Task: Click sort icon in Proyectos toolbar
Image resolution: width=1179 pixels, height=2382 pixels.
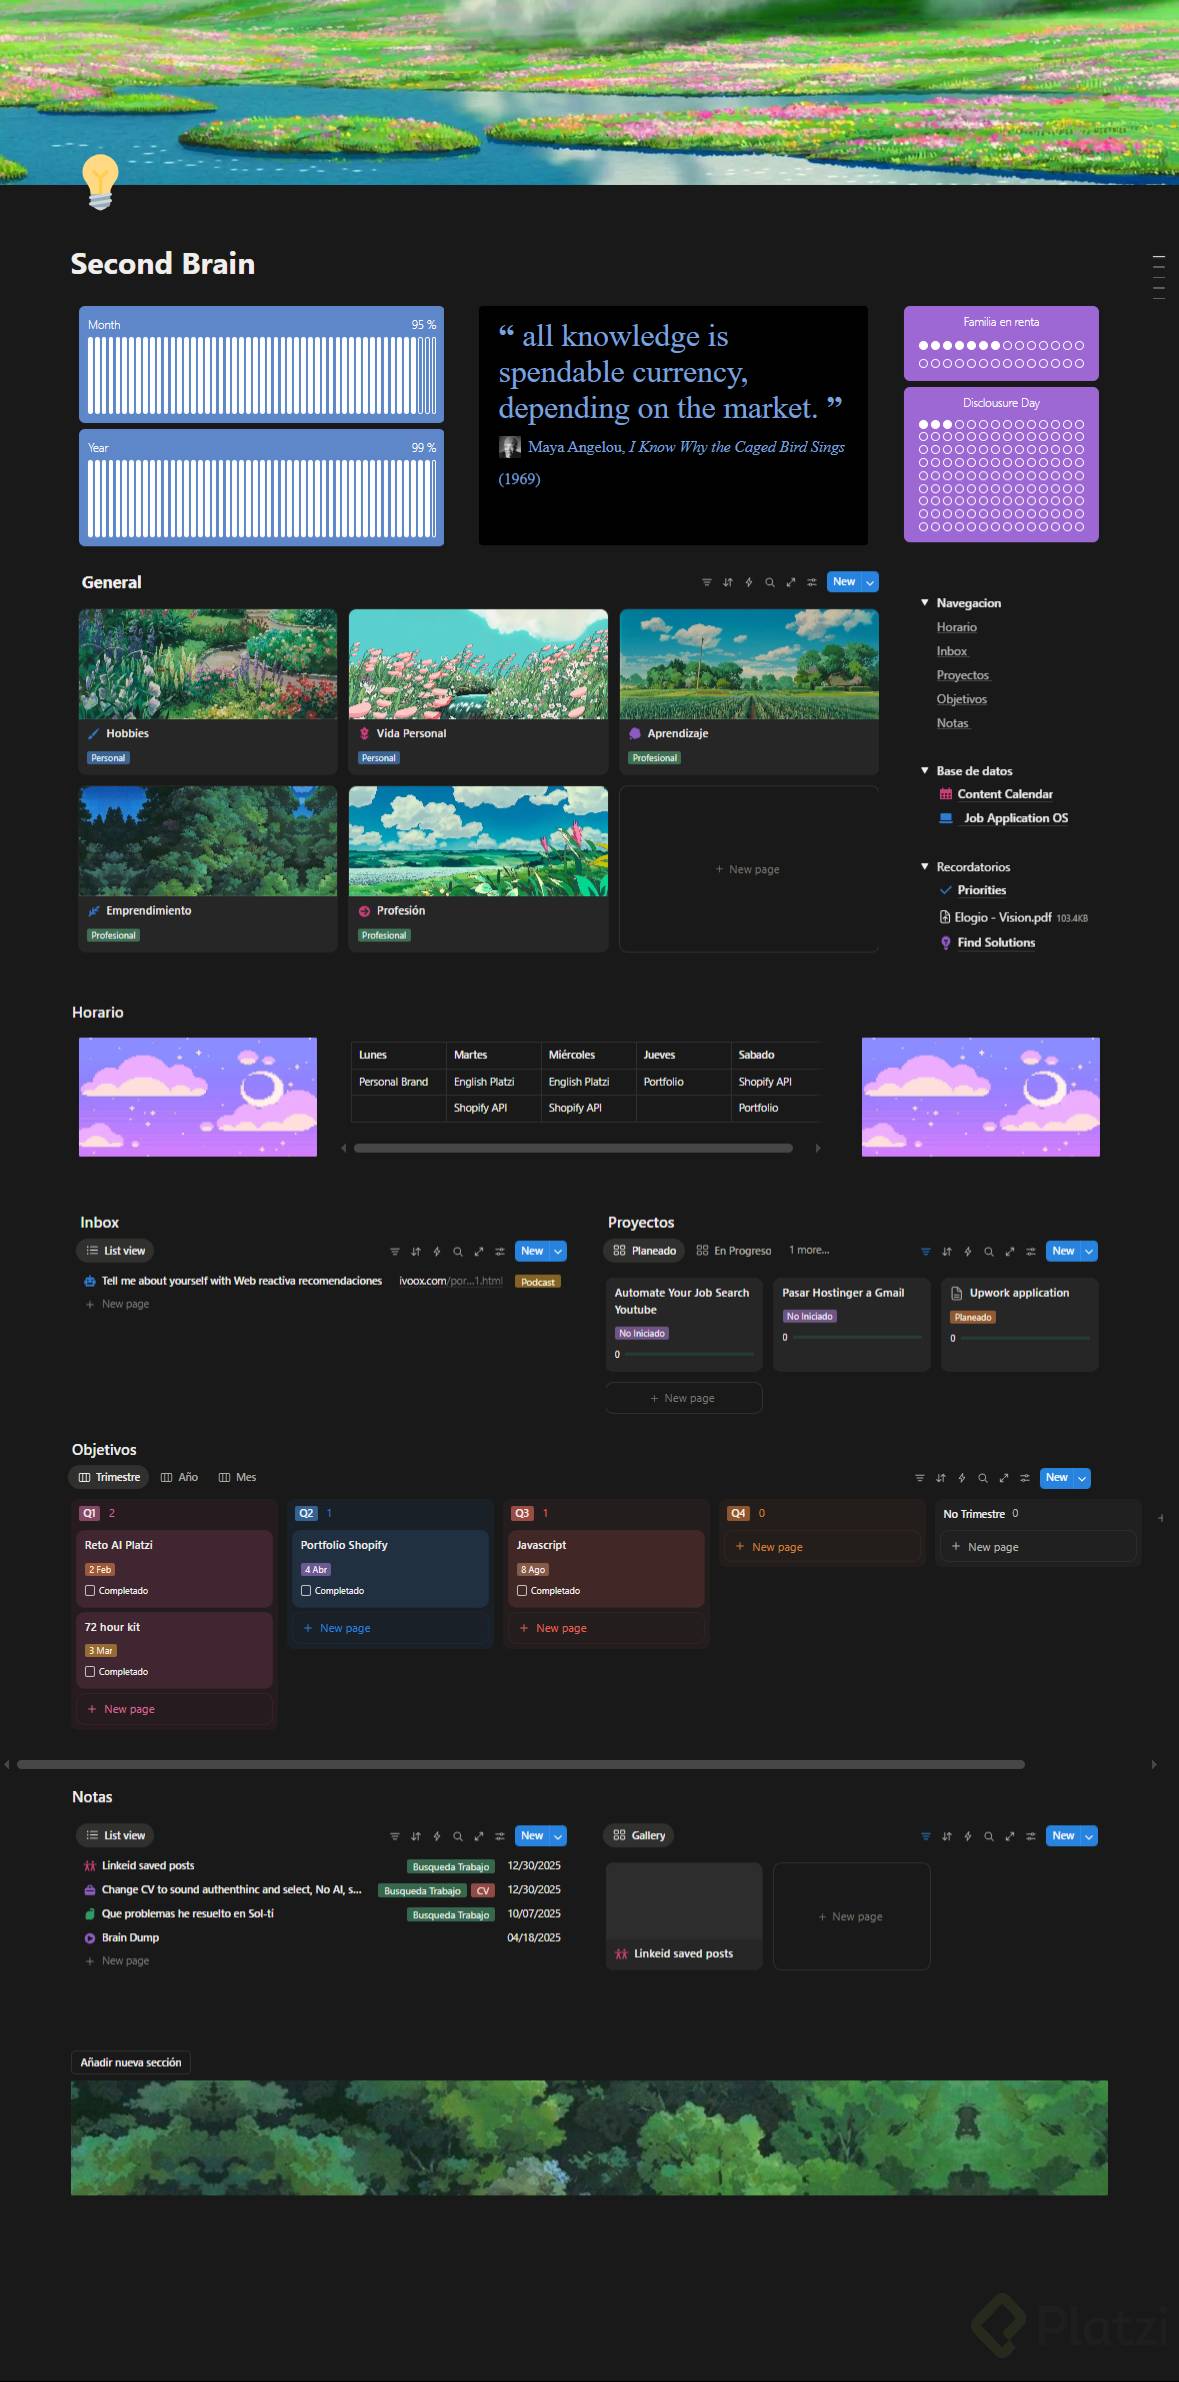Action: click(947, 1251)
